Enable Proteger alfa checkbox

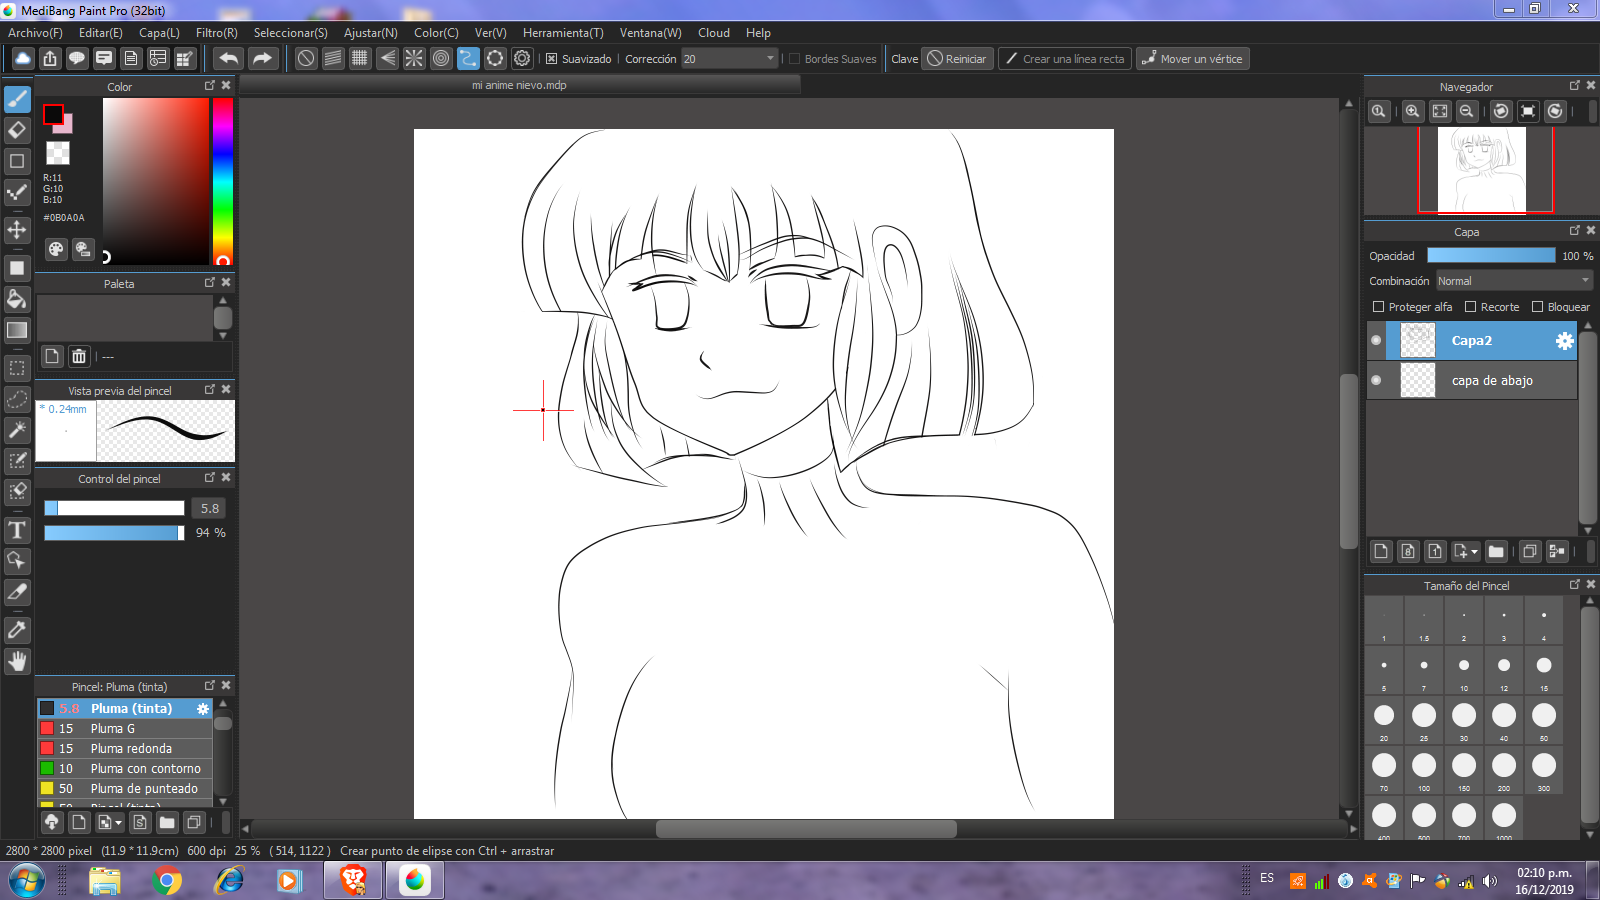pos(1378,307)
